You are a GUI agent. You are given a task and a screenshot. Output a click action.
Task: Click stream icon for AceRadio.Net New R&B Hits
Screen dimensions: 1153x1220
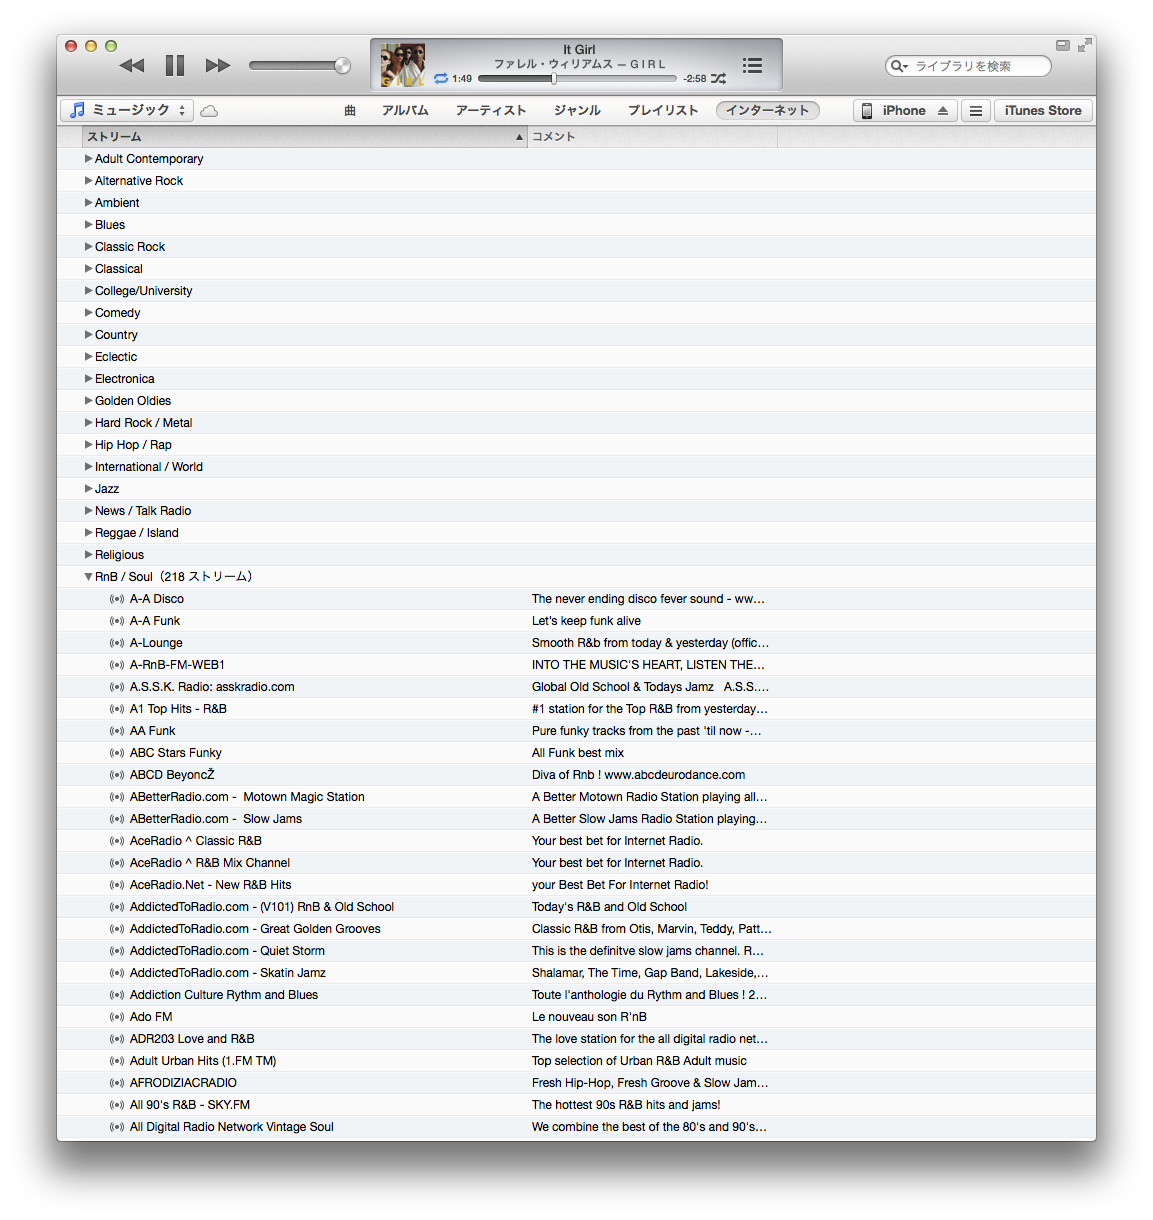click(x=117, y=885)
